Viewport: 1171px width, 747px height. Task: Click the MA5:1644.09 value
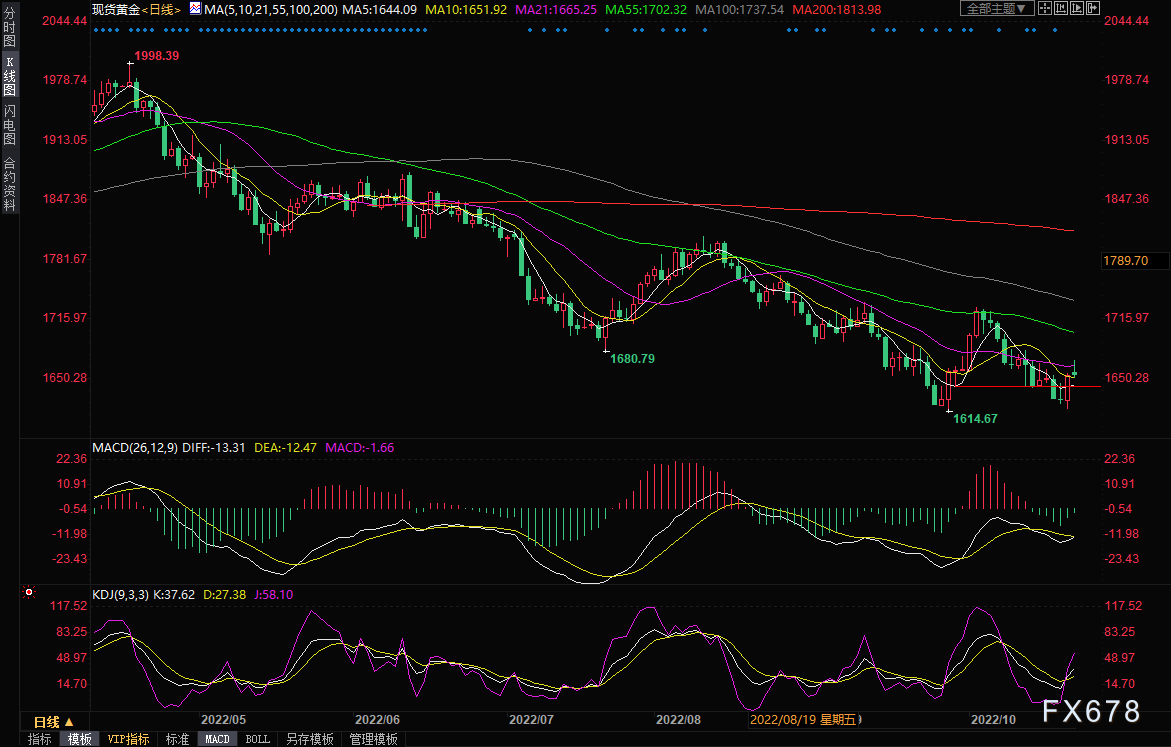pos(379,10)
